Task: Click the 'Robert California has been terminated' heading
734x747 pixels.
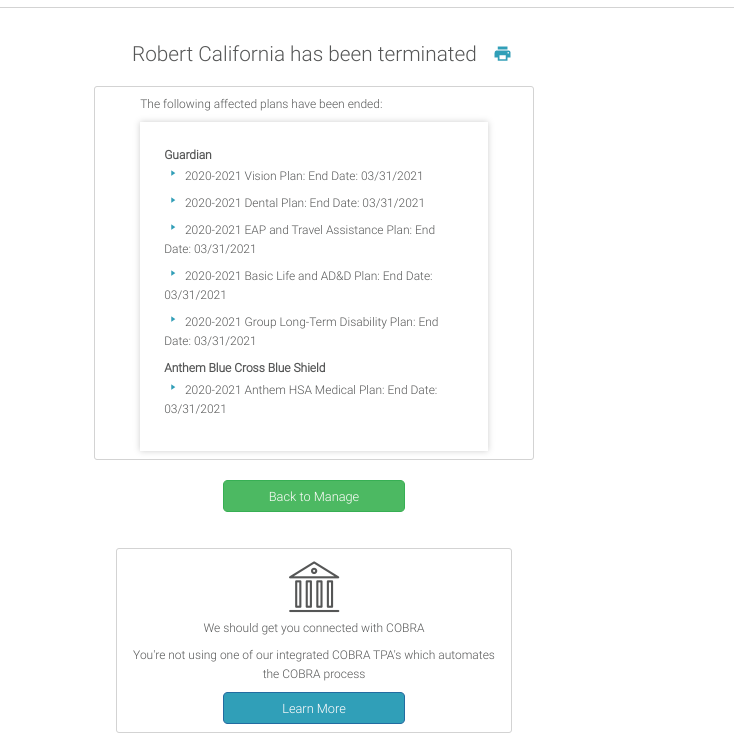Action: (304, 54)
